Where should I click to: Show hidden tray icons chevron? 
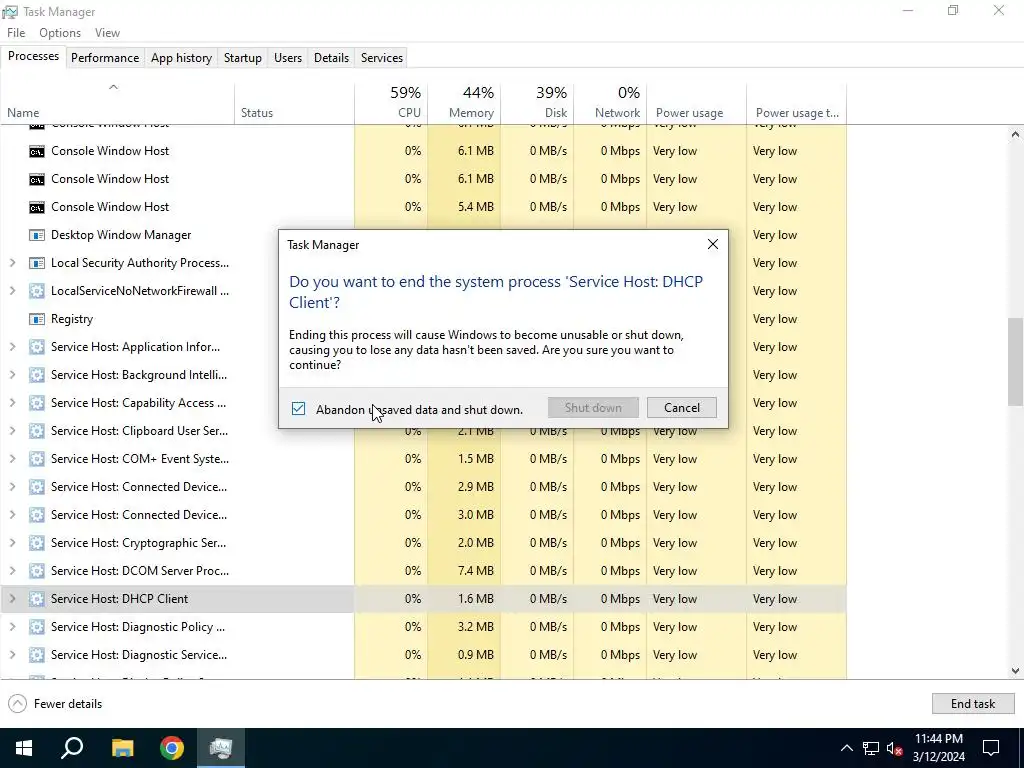846,748
